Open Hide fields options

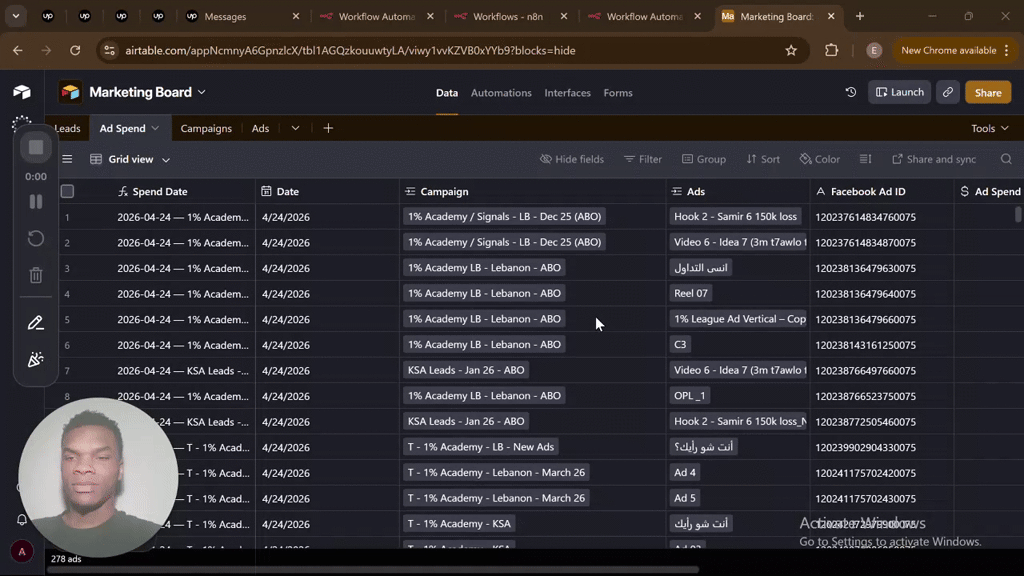pos(571,159)
